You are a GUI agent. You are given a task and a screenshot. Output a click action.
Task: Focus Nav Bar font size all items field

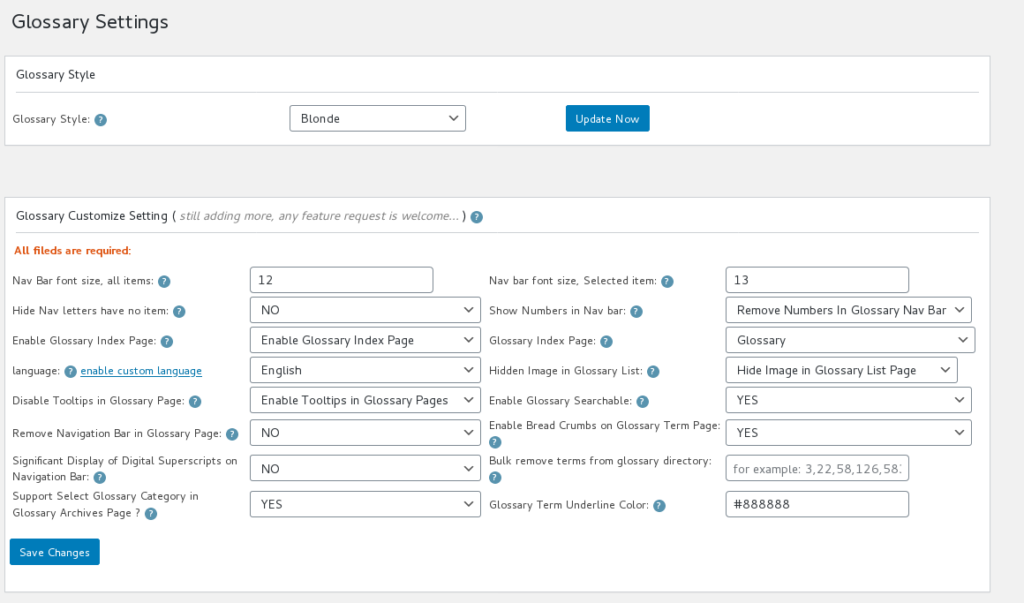tap(342, 280)
